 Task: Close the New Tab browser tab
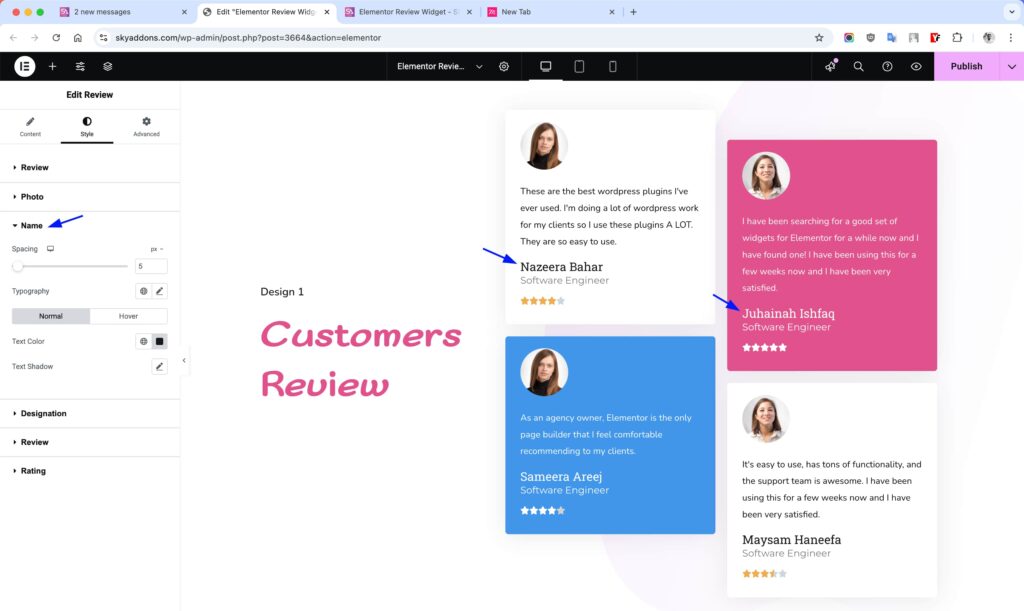tap(611, 12)
